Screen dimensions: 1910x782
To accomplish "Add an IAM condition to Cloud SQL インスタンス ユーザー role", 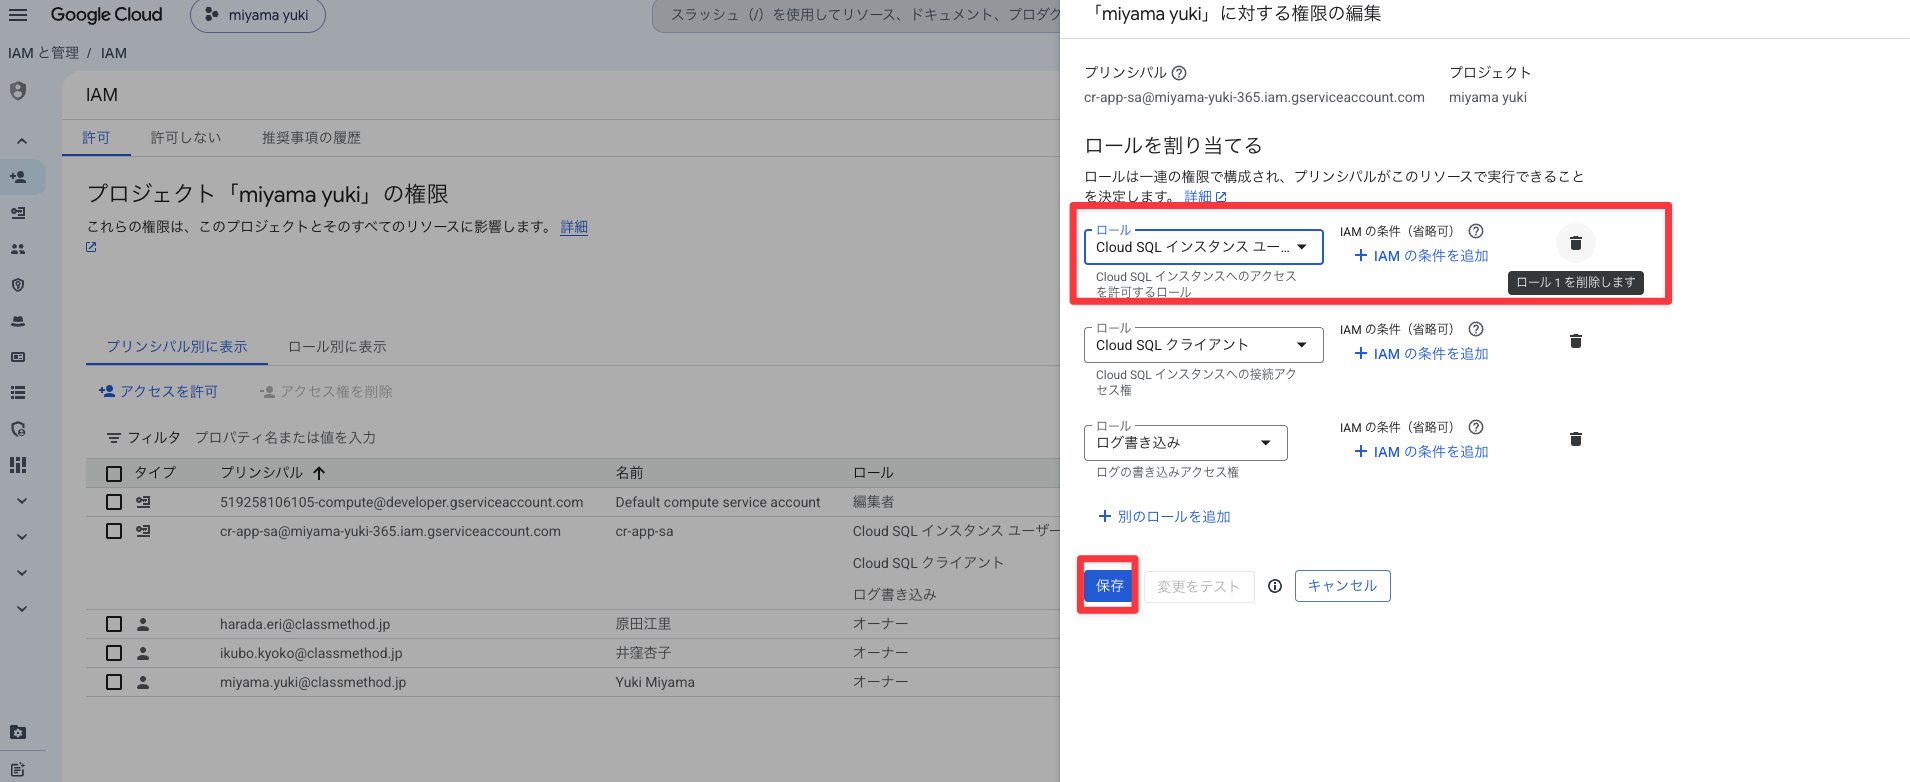I will [x=1421, y=256].
